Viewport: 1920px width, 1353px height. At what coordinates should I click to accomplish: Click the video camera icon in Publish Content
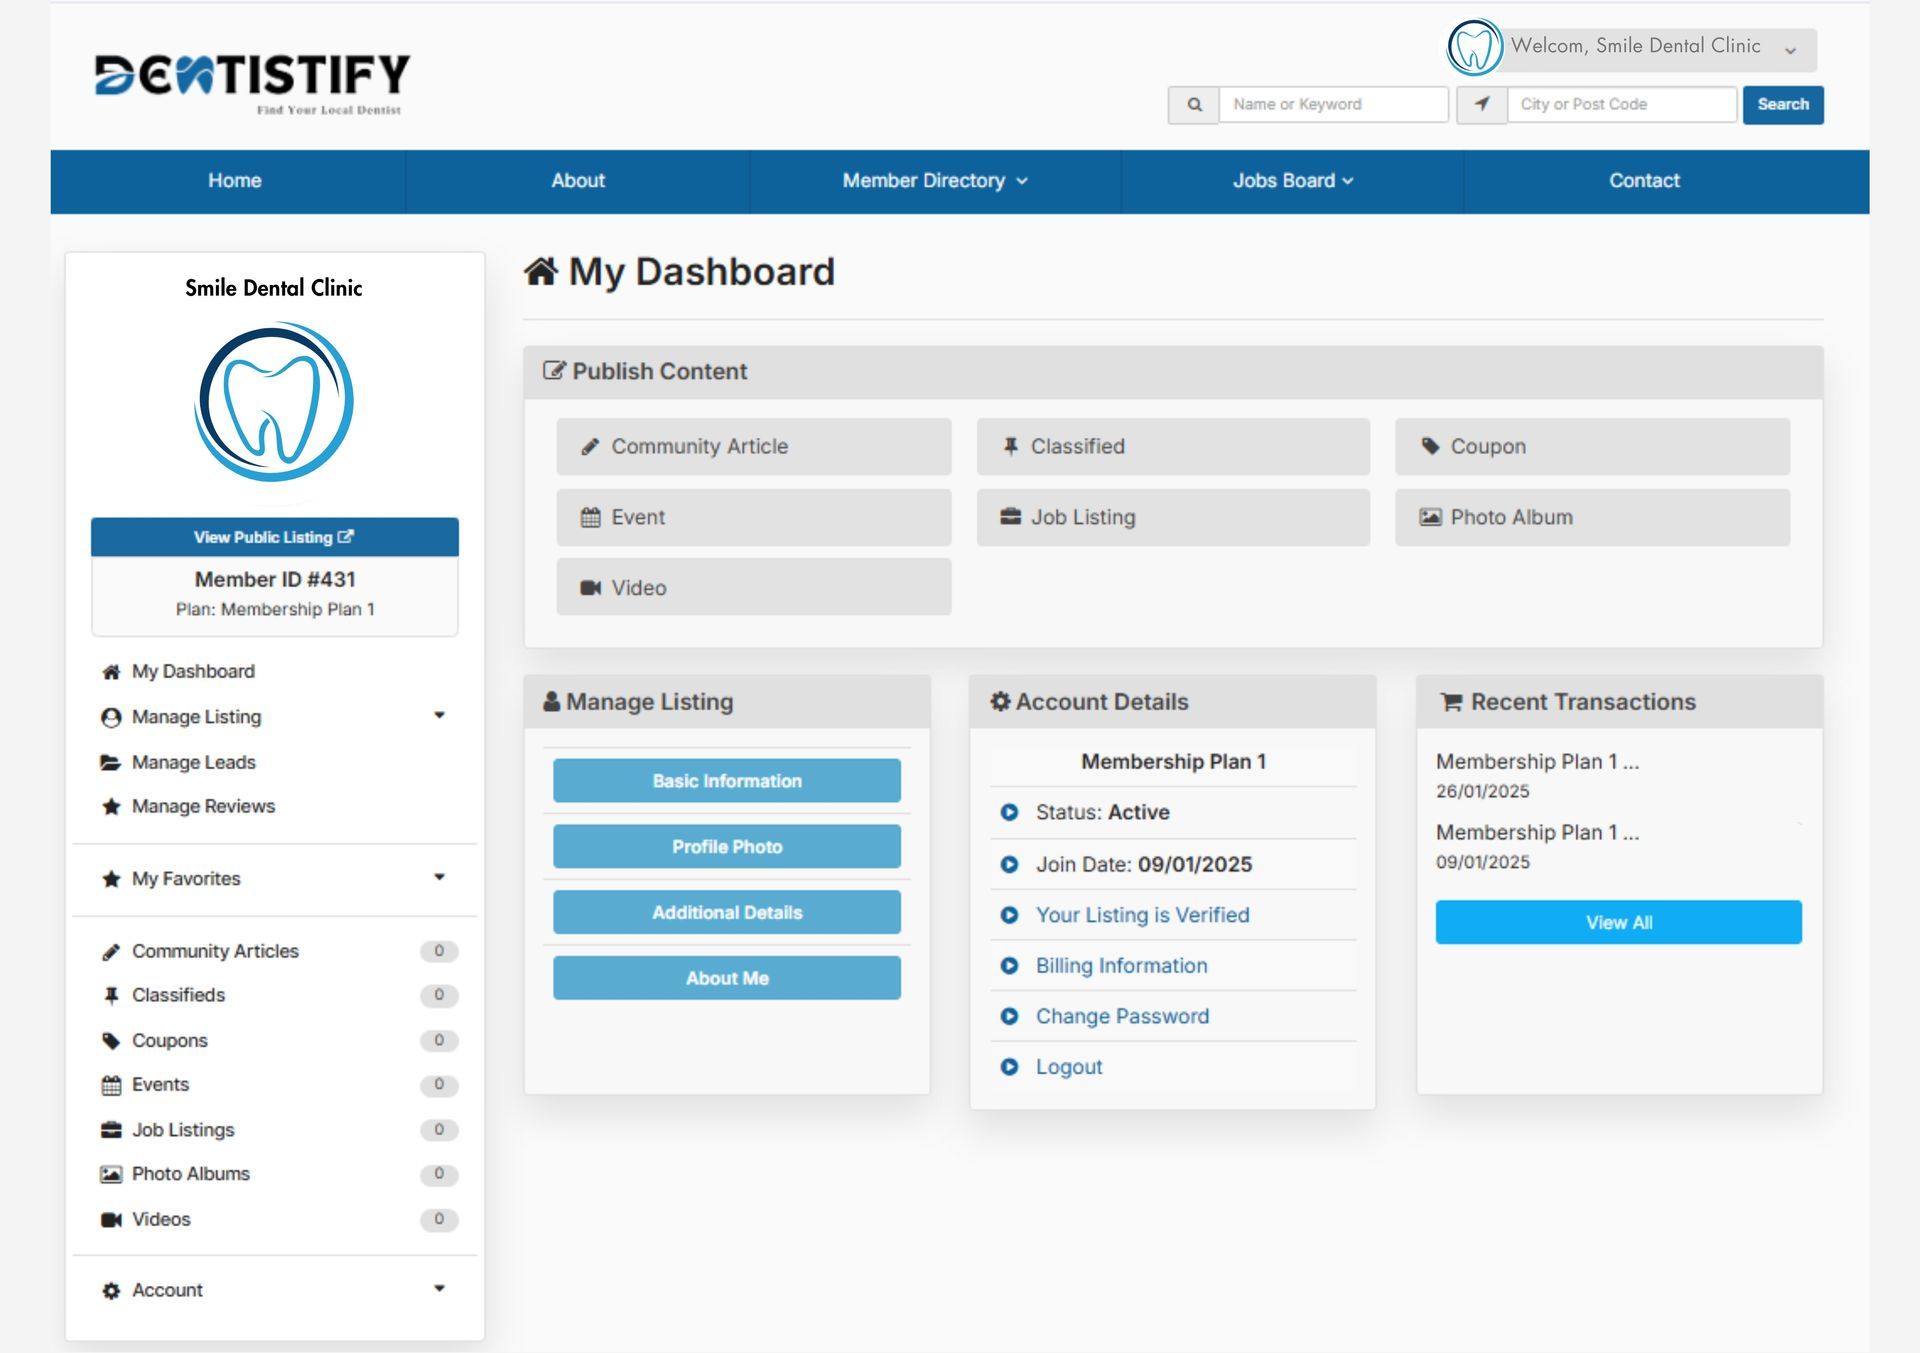click(x=590, y=588)
